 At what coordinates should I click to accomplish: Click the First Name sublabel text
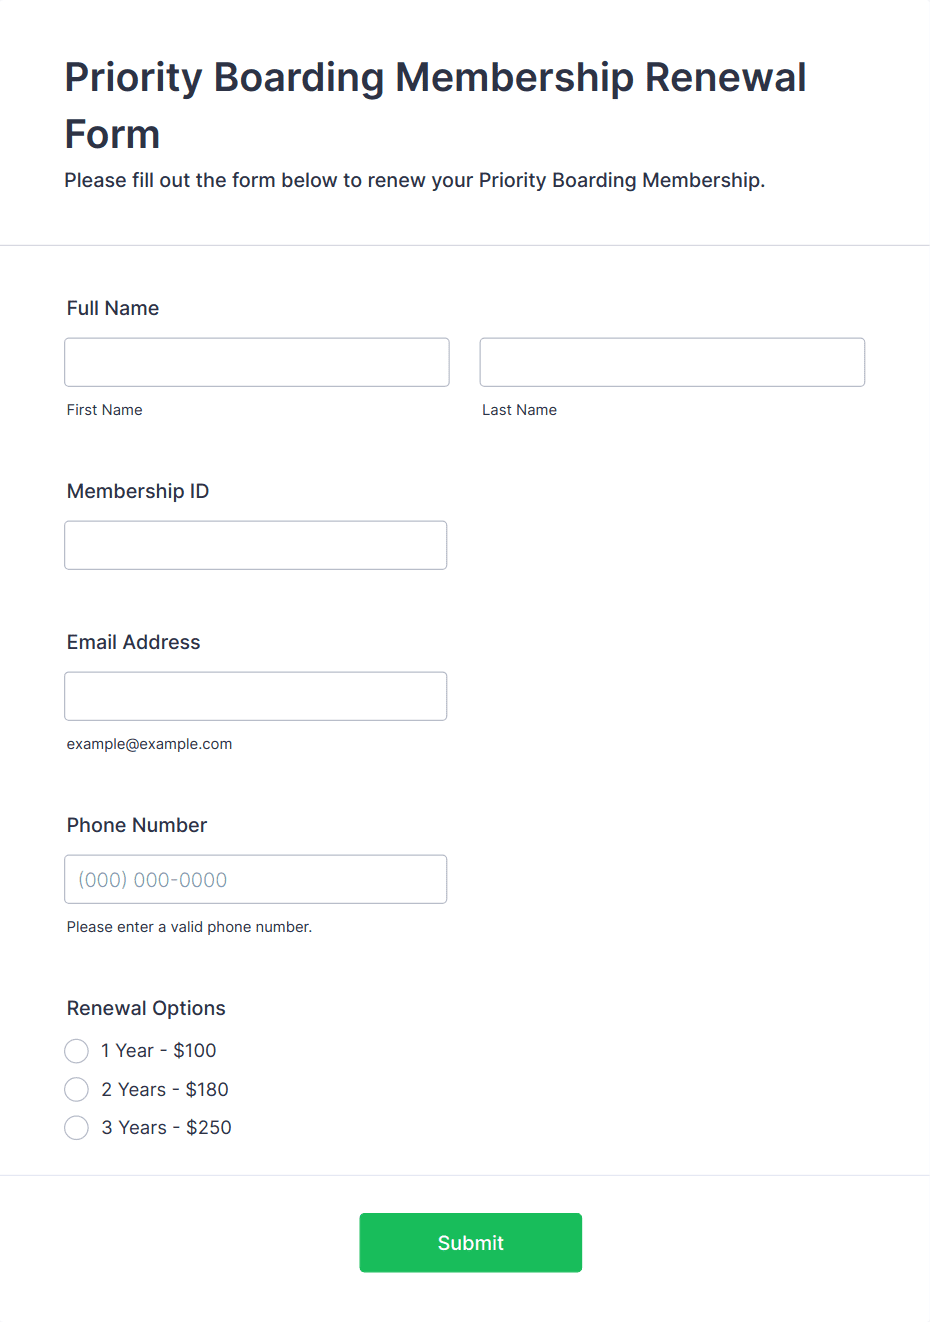click(105, 410)
